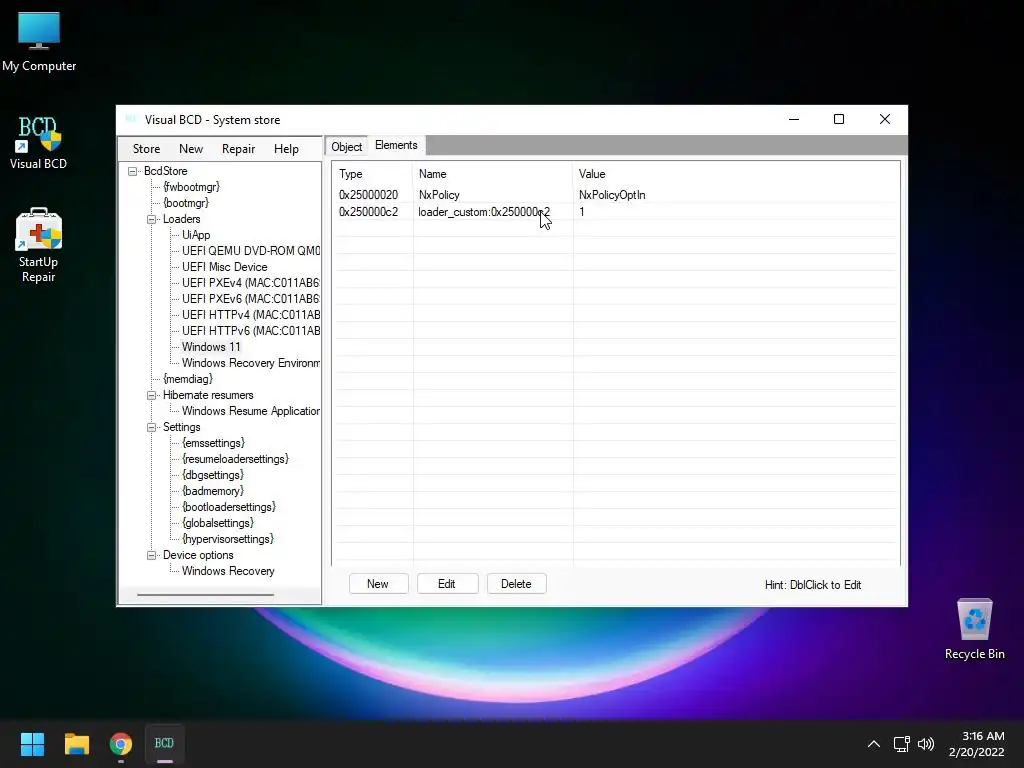The image size is (1024, 768).
Task: Select {bootloadersettings} tree node
Action: click(x=229, y=507)
